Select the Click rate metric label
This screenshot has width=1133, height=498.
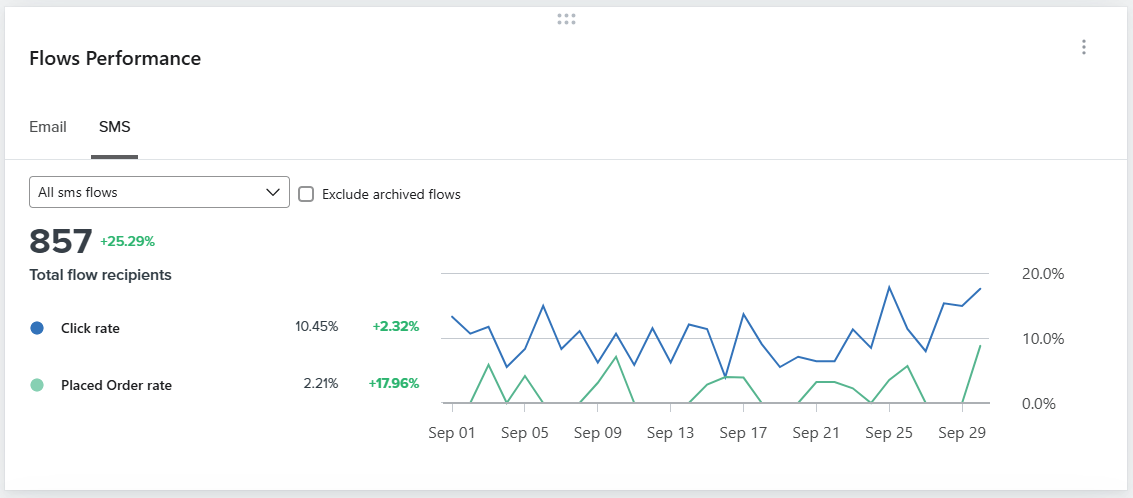[90, 328]
